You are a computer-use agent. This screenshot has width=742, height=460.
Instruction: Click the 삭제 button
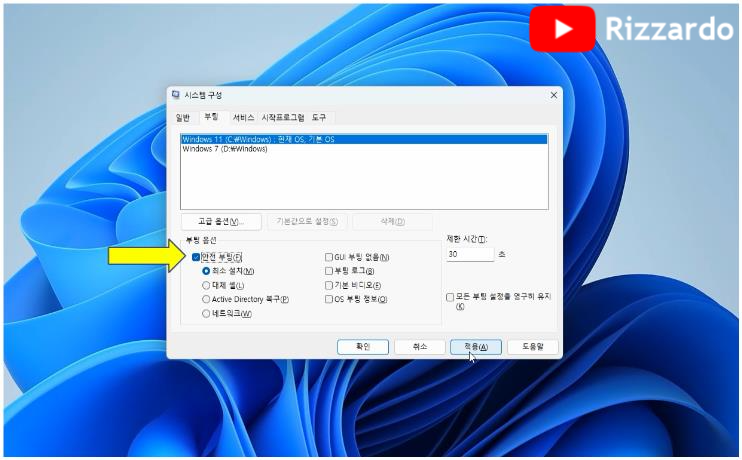(392, 221)
